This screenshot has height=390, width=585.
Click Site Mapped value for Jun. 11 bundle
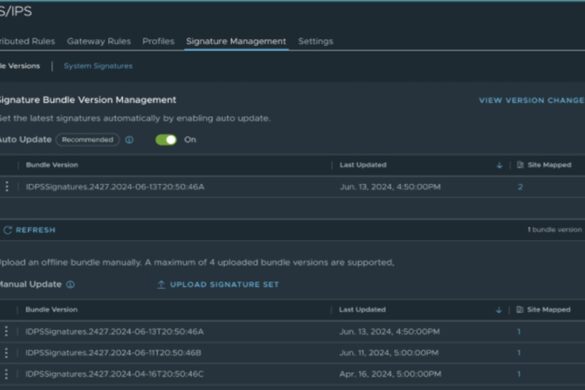519,353
